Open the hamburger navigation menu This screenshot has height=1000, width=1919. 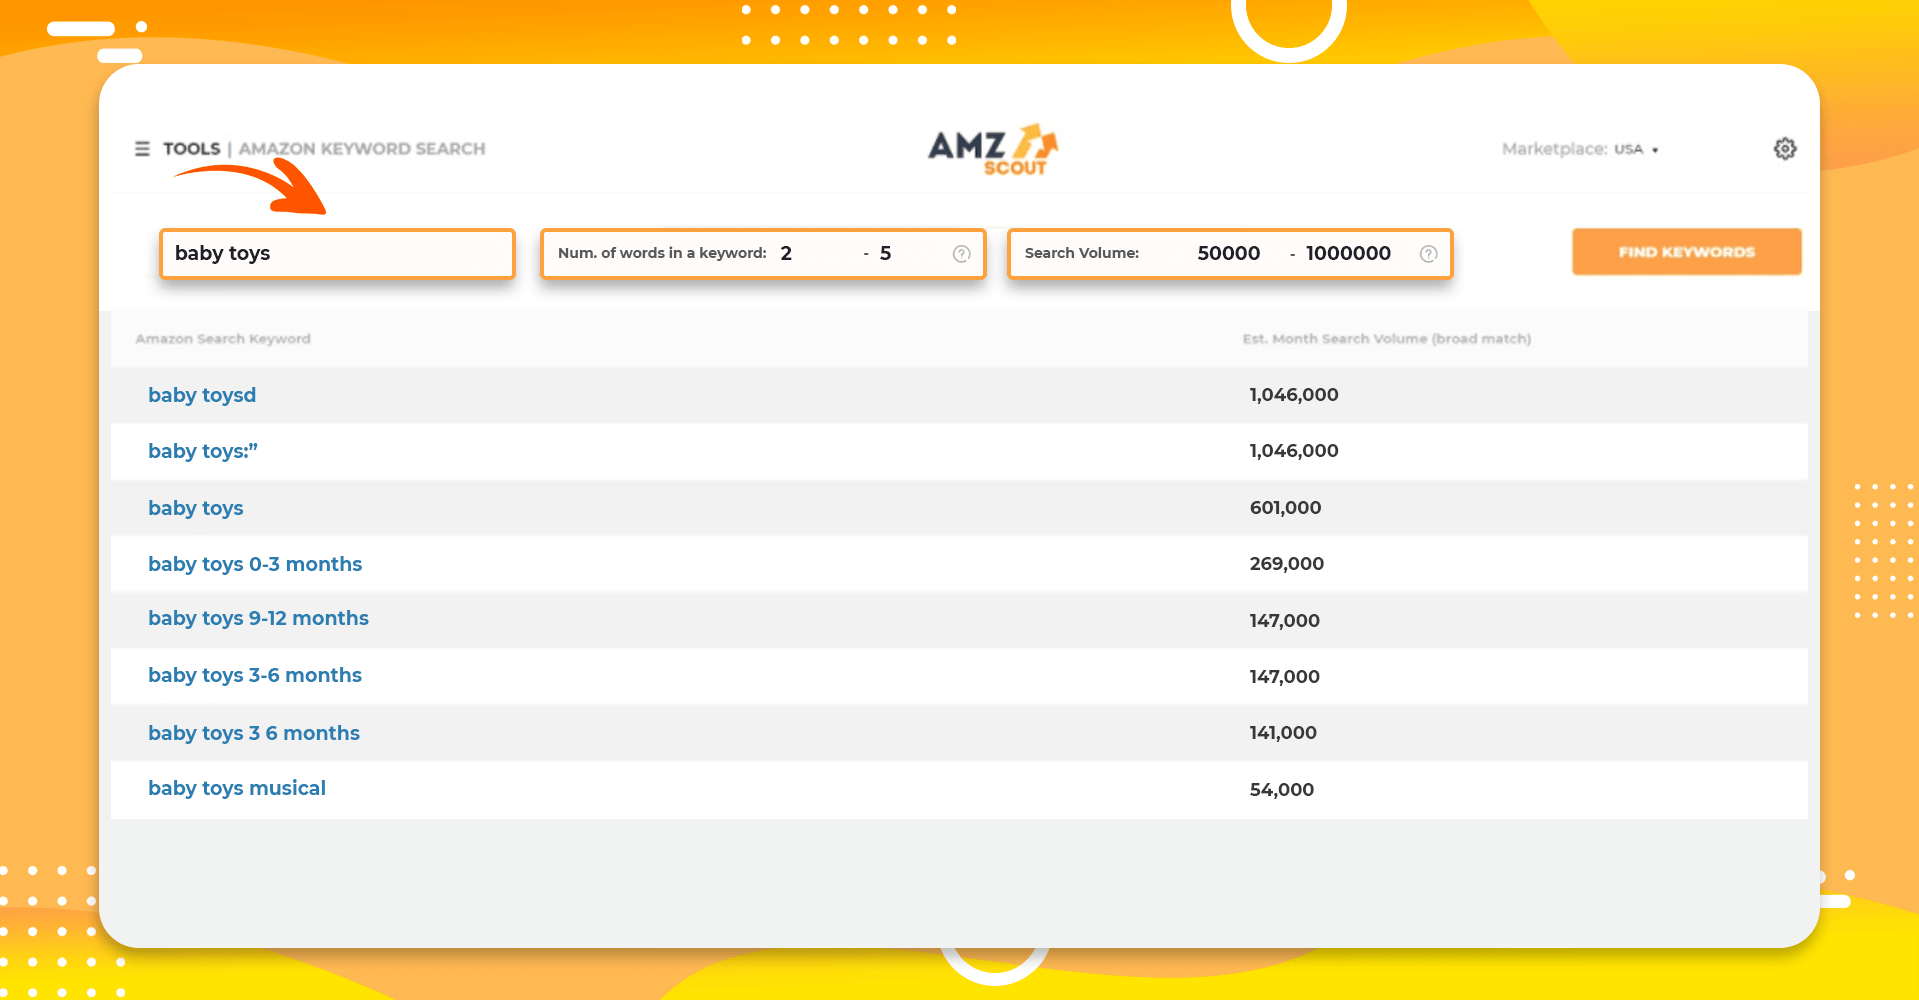[x=142, y=148]
